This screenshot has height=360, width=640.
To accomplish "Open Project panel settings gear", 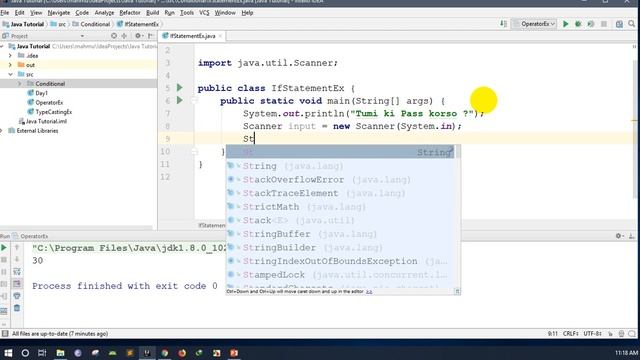I will point(138,36).
